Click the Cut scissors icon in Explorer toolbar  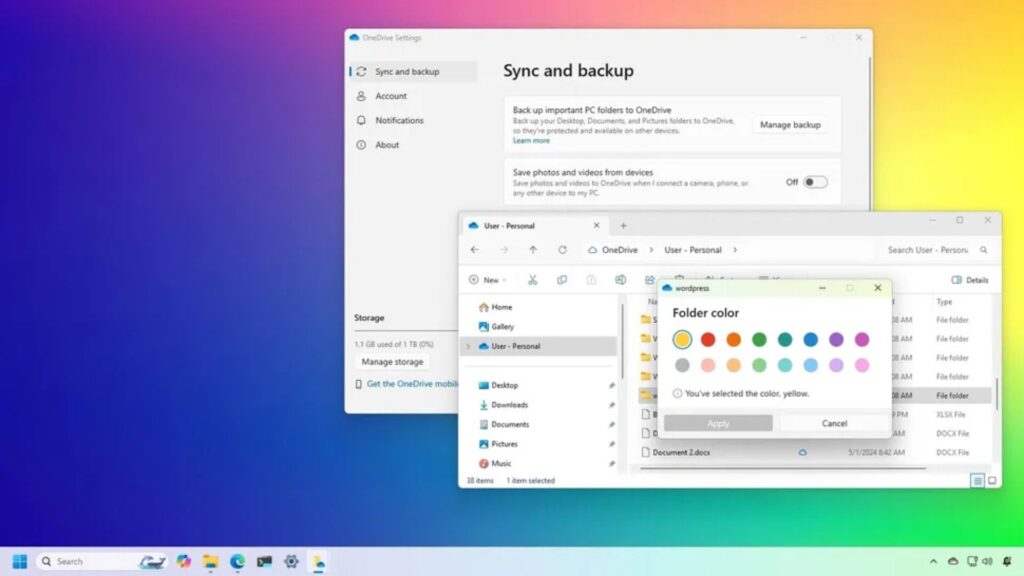(x=533, y=280)
